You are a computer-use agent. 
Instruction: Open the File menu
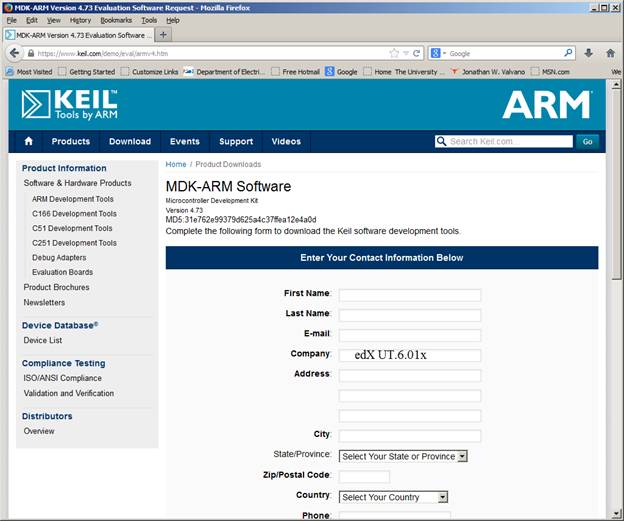coord(12,20)
